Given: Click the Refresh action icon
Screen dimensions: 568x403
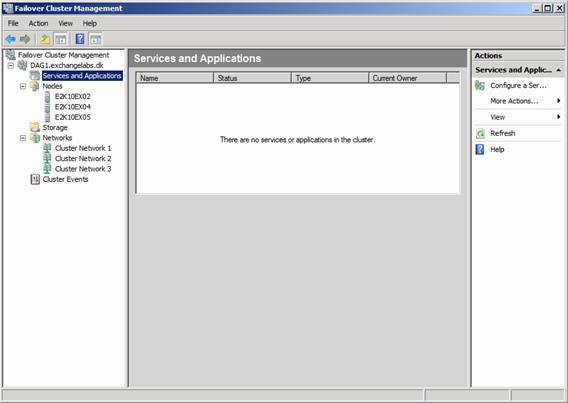Looking at the screenshot, I should click(480, 133).
